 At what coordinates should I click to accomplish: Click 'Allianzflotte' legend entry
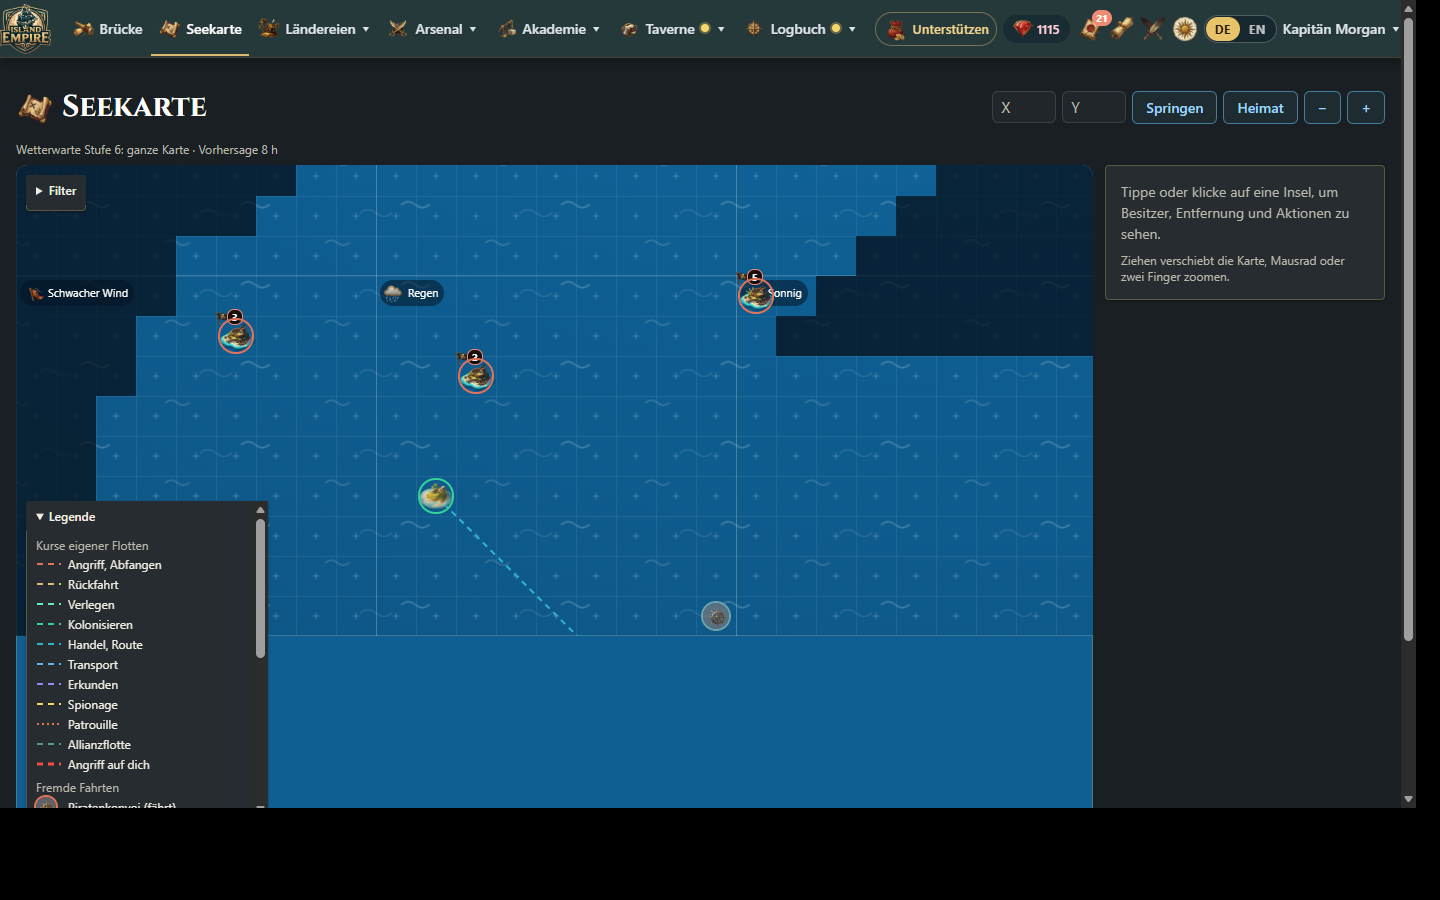[83, 745]
